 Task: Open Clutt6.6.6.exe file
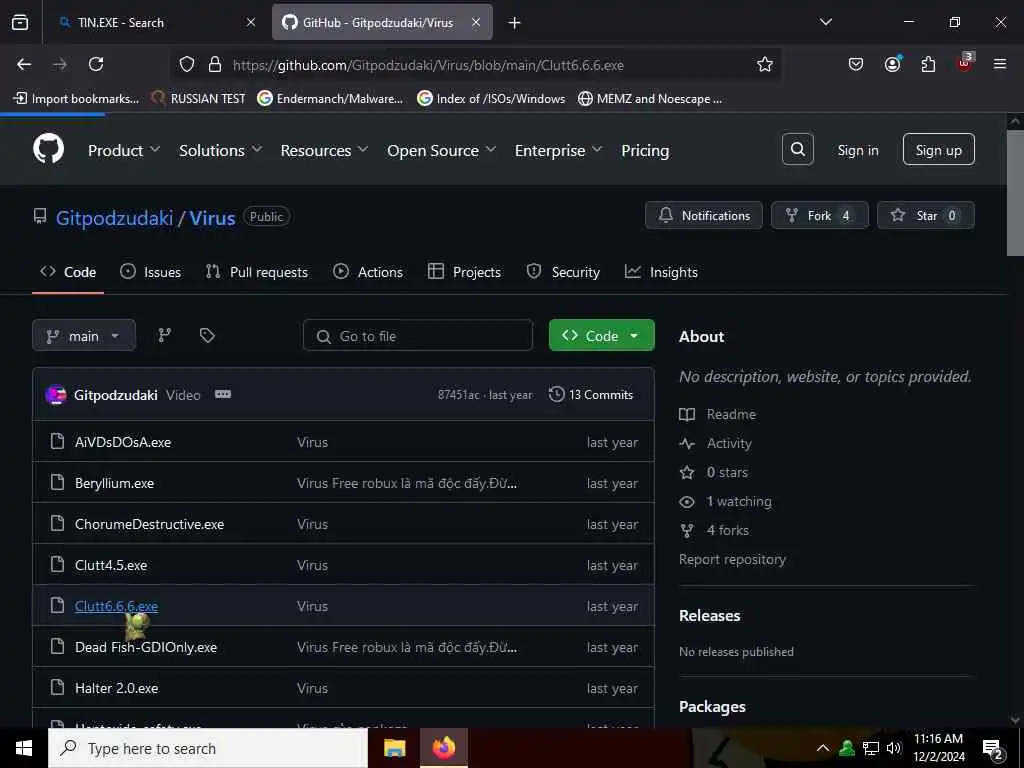point(116,606)
